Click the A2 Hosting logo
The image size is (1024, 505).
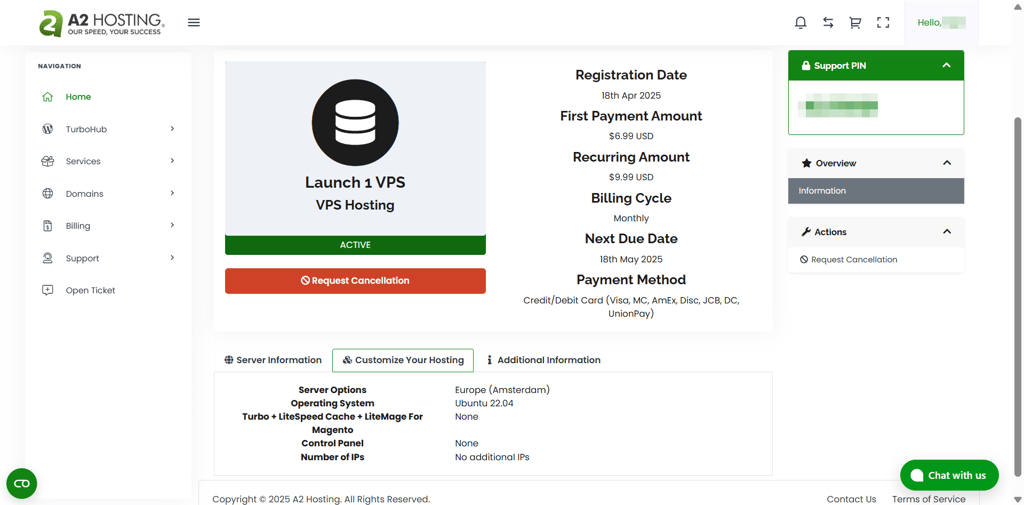(101, 22)
